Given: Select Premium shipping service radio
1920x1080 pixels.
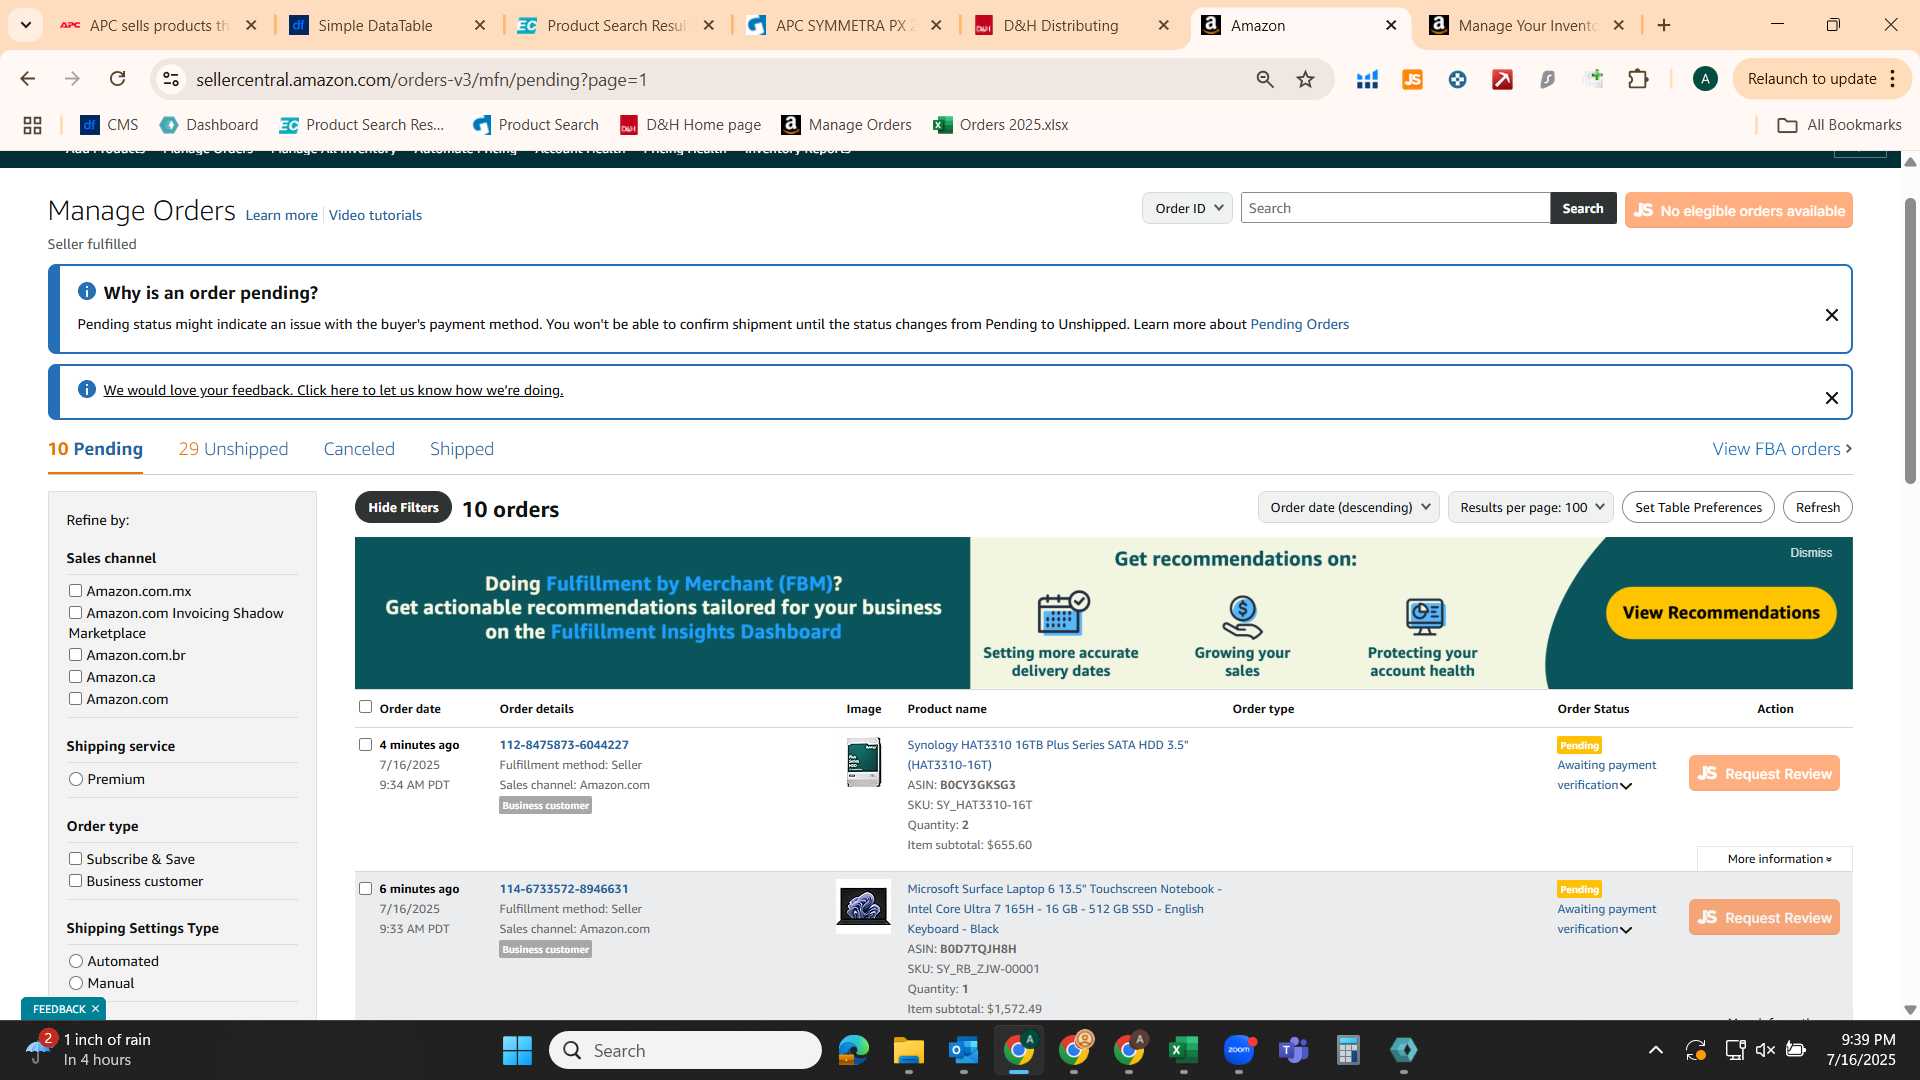Looking at the screenshot, I should coord(76,779).
